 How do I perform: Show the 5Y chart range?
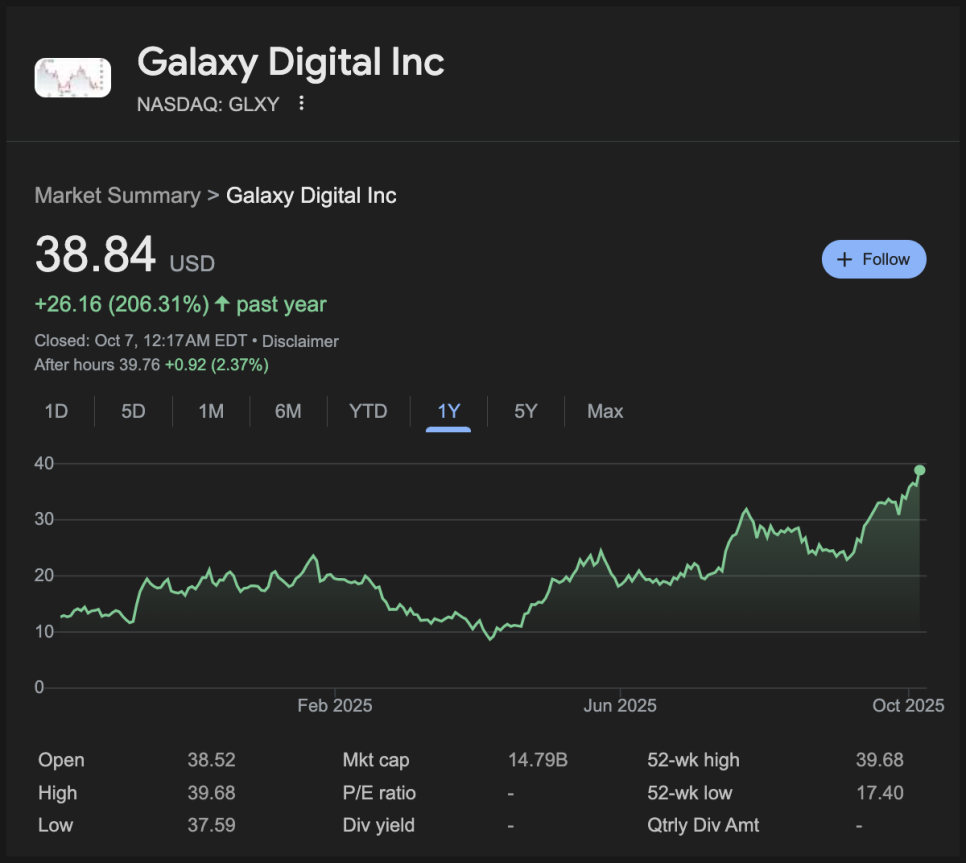click(526, 411)
